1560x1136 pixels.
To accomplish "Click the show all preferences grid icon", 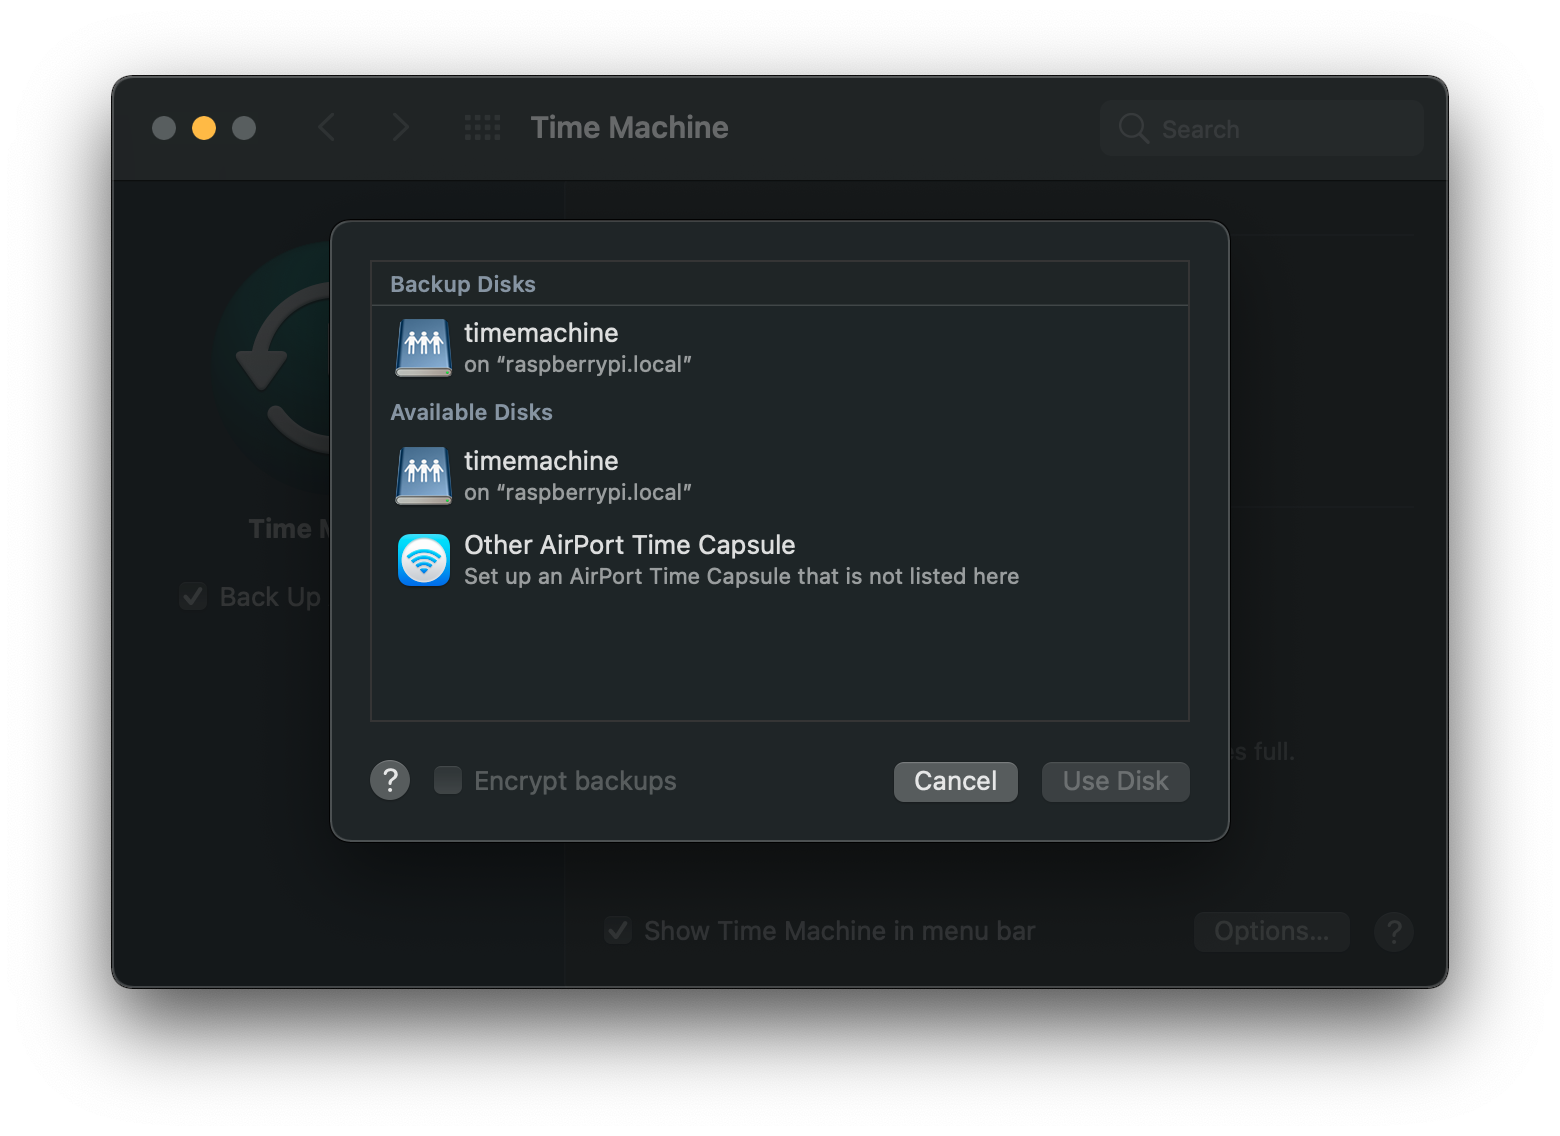I will tap(483, 128).
